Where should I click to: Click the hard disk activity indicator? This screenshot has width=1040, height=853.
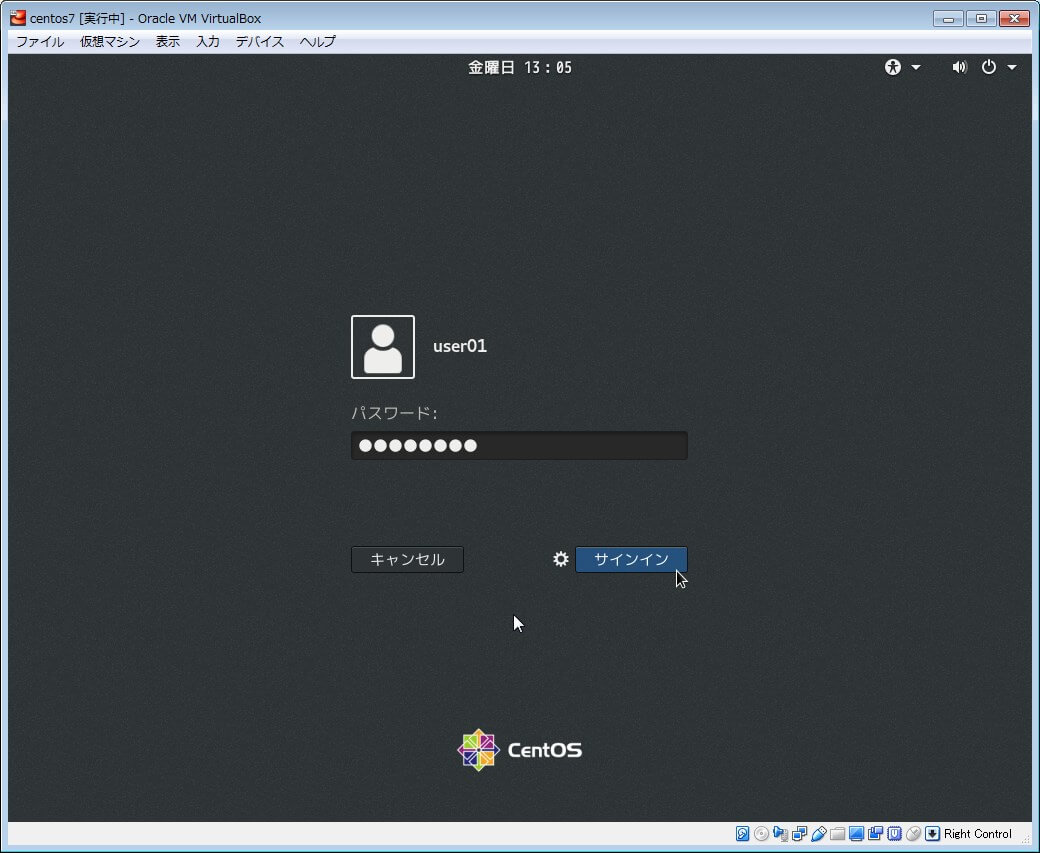(x=743, y=834)
